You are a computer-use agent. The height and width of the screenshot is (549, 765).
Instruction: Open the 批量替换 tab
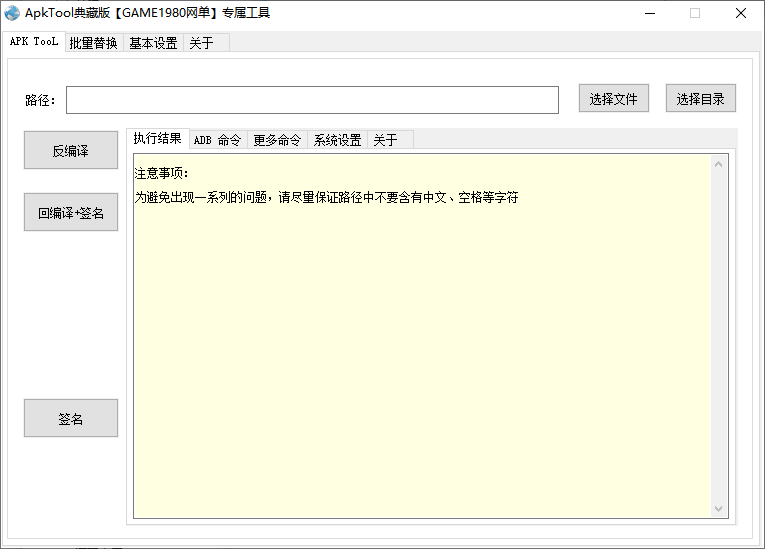(93, 43)
